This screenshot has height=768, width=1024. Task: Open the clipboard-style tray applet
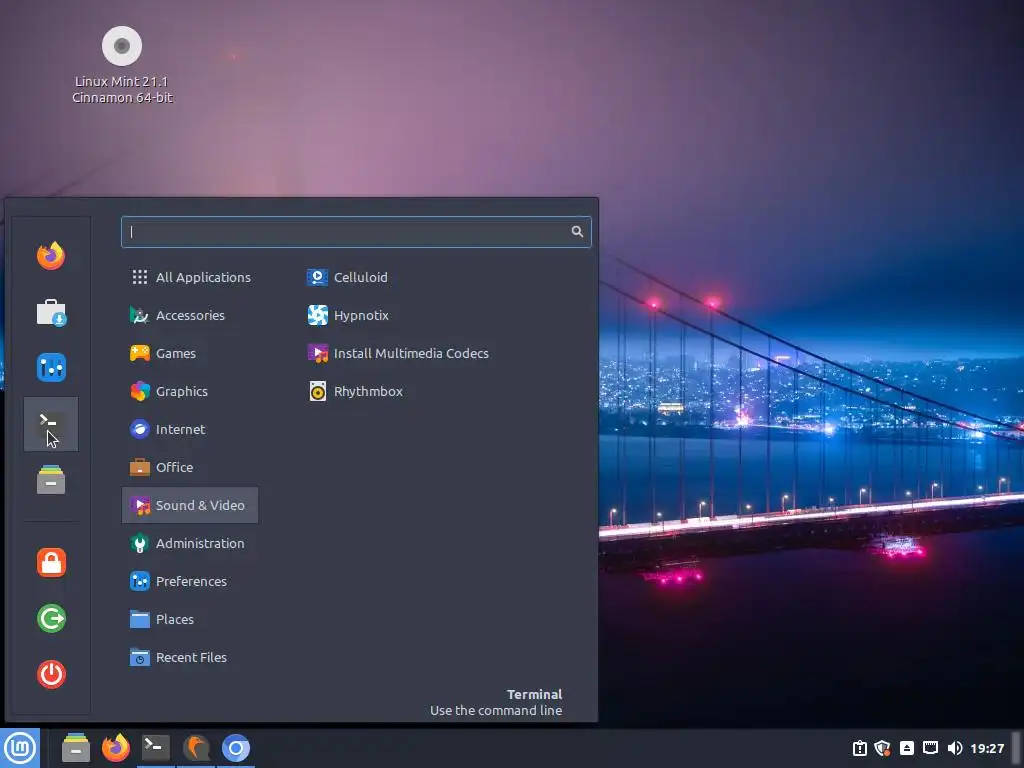click(x=860, y=748)
